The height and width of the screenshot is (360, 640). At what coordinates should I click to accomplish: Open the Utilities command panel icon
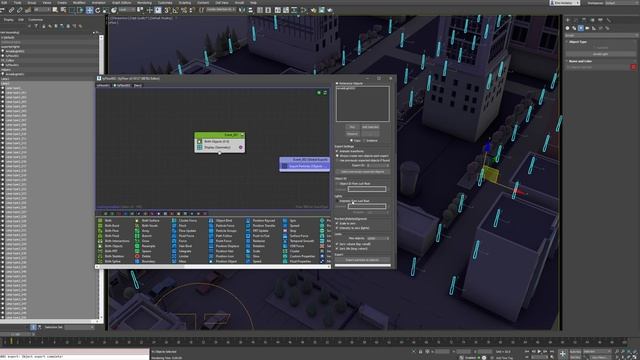coord(609,20)
